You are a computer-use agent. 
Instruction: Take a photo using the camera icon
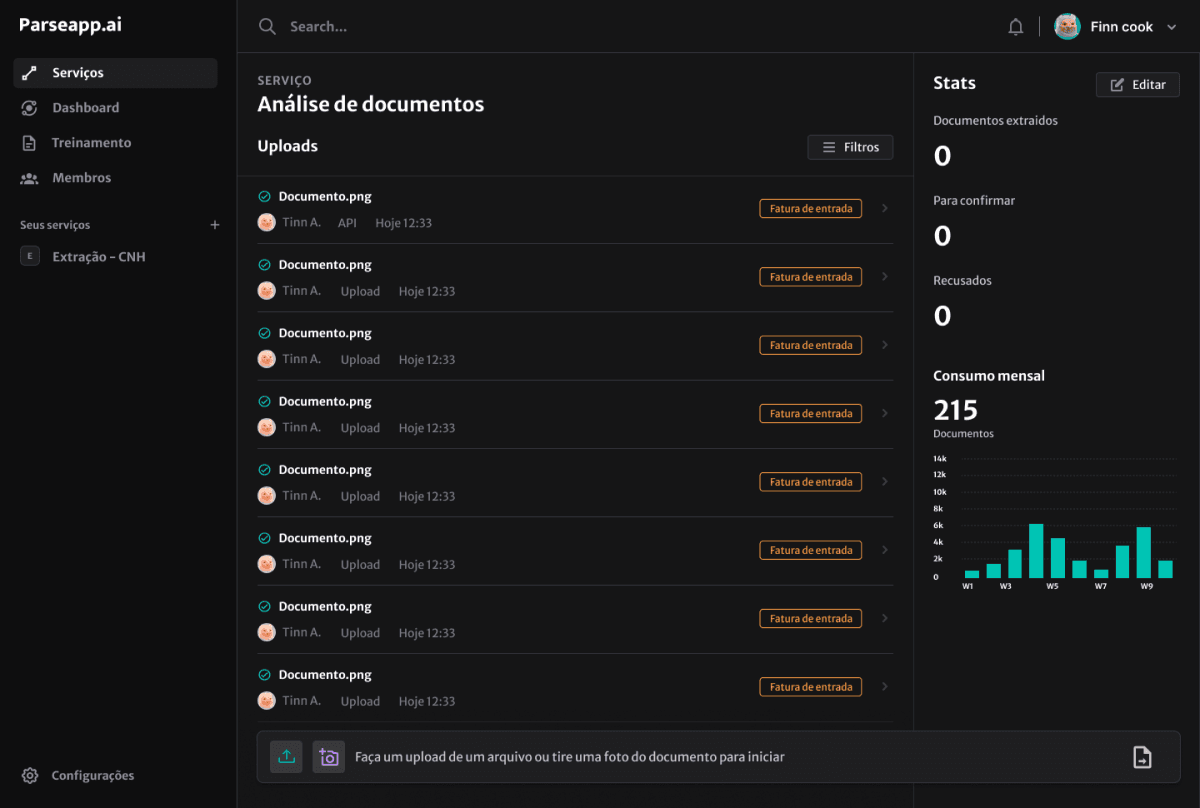tap(328, 757)
